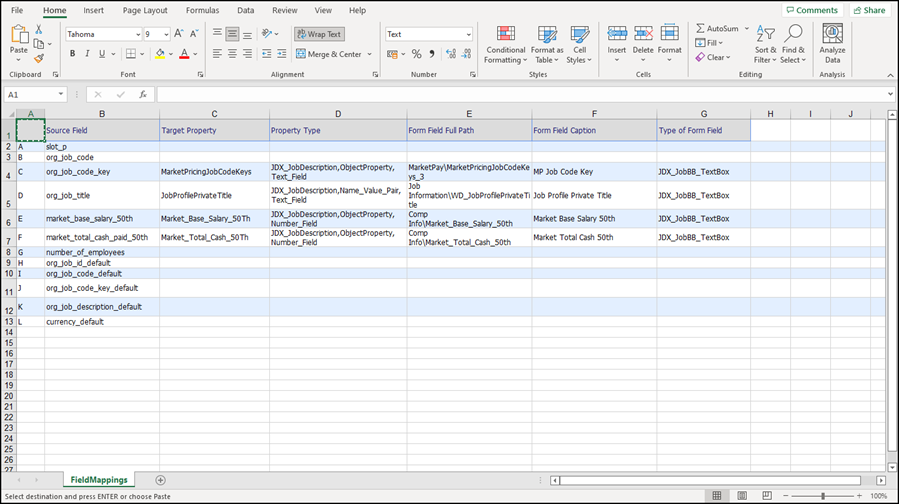Image resolution: width=900 pixels, height=504 pixels.
Task: Click the Format Painter brush icon
Action: pos(38,58)
